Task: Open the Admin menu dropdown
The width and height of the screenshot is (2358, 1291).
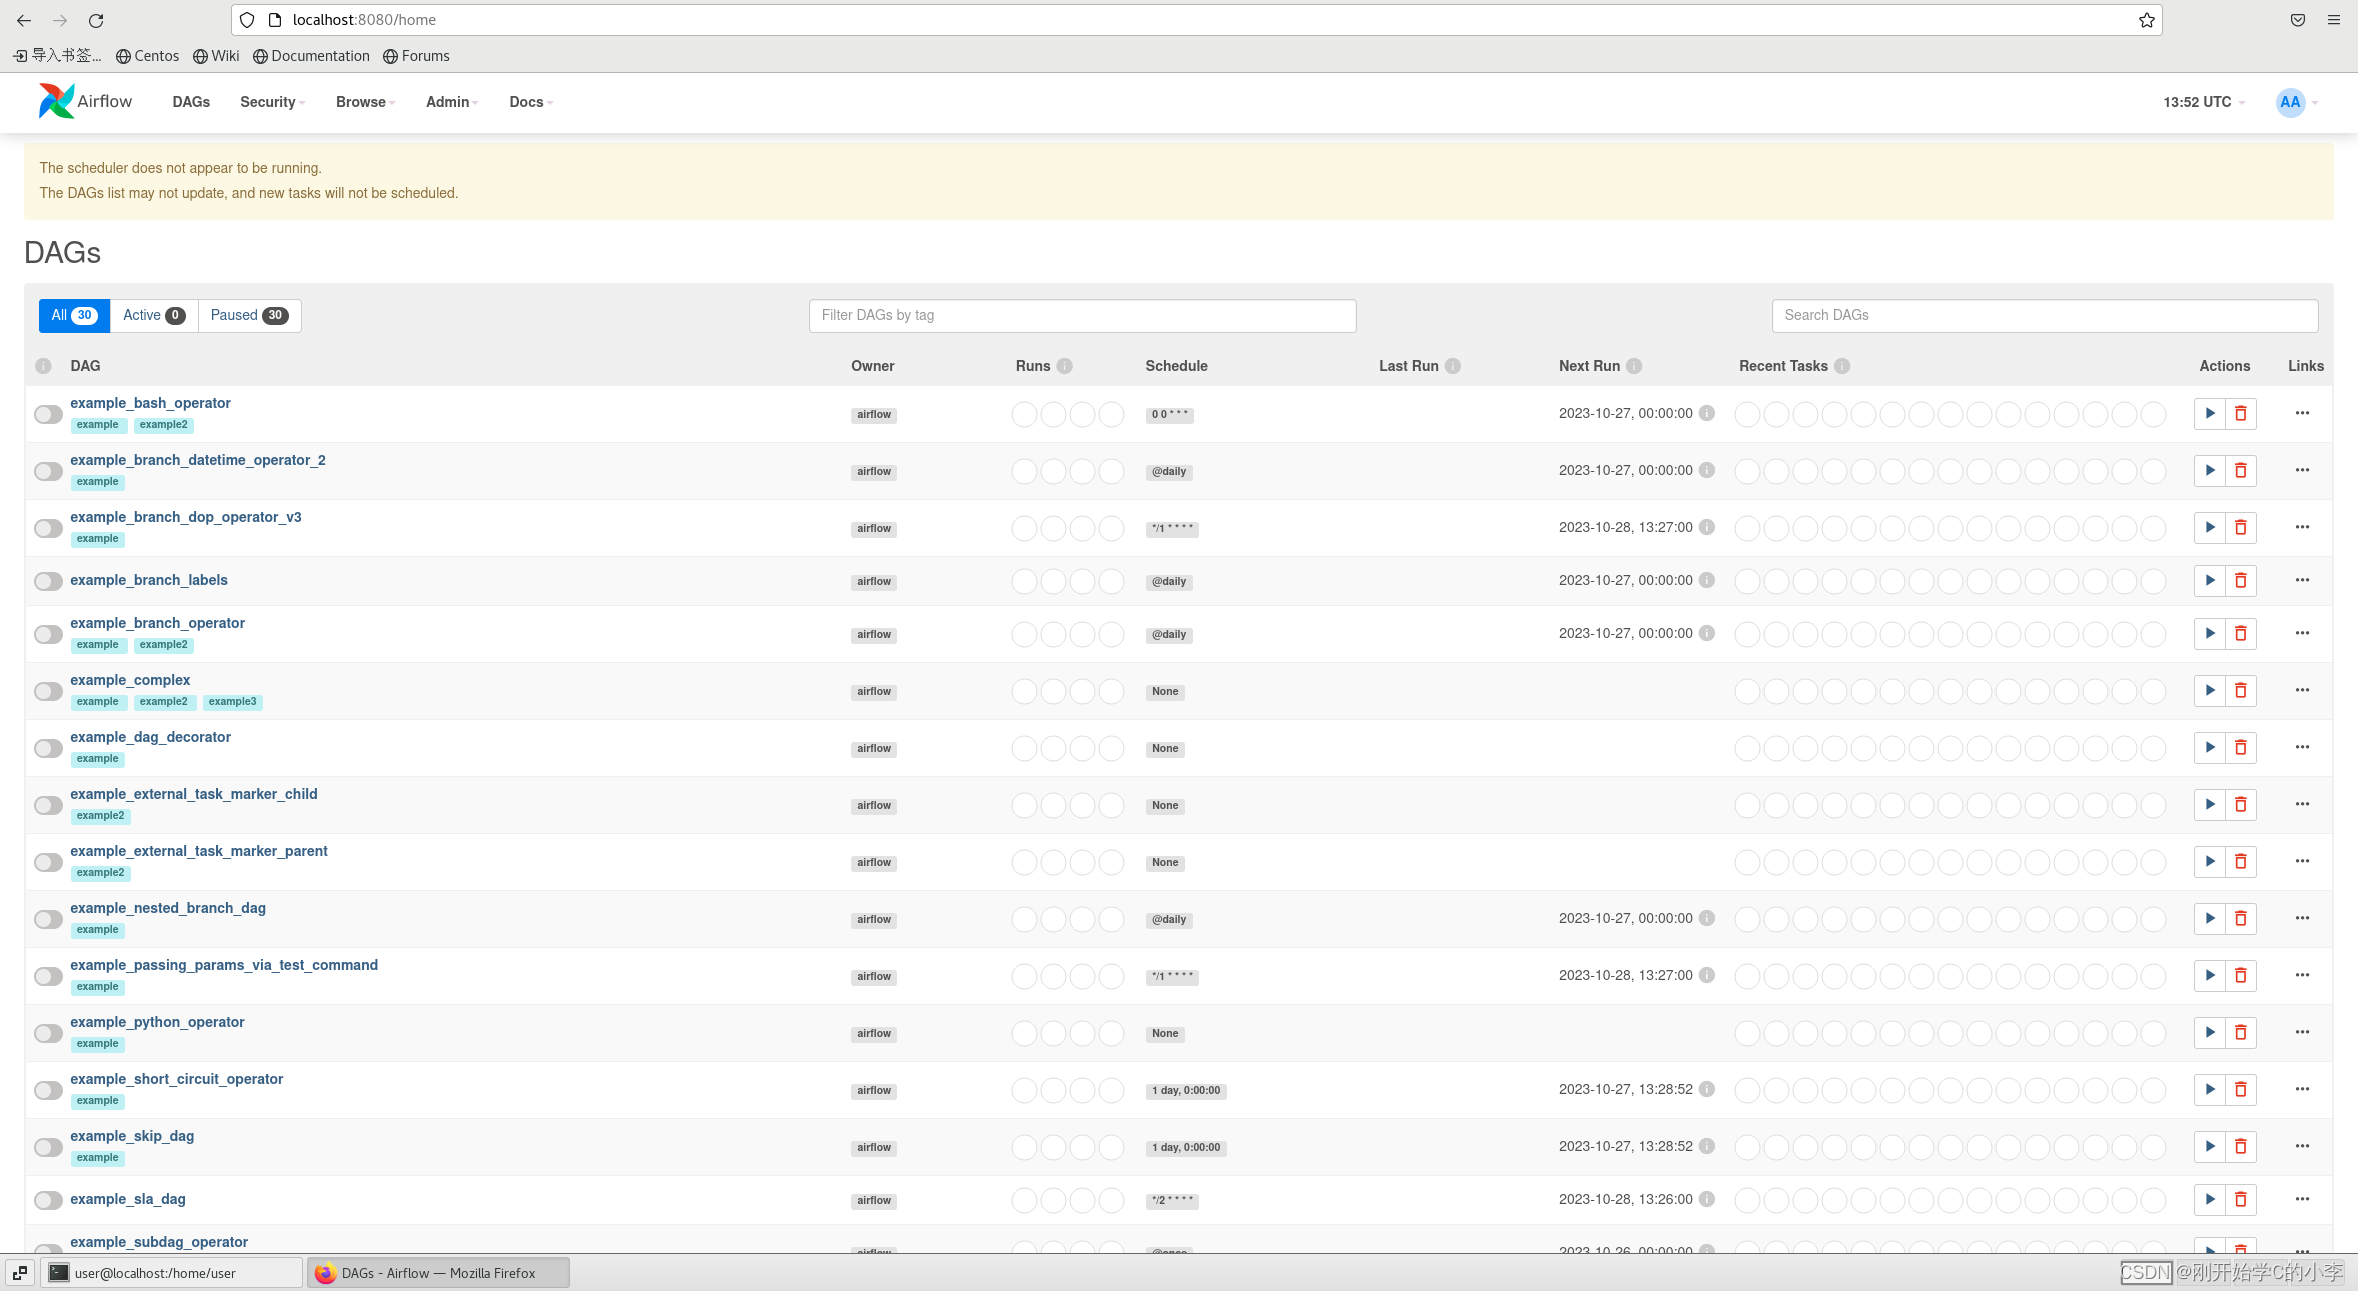Action: [451, 102]
